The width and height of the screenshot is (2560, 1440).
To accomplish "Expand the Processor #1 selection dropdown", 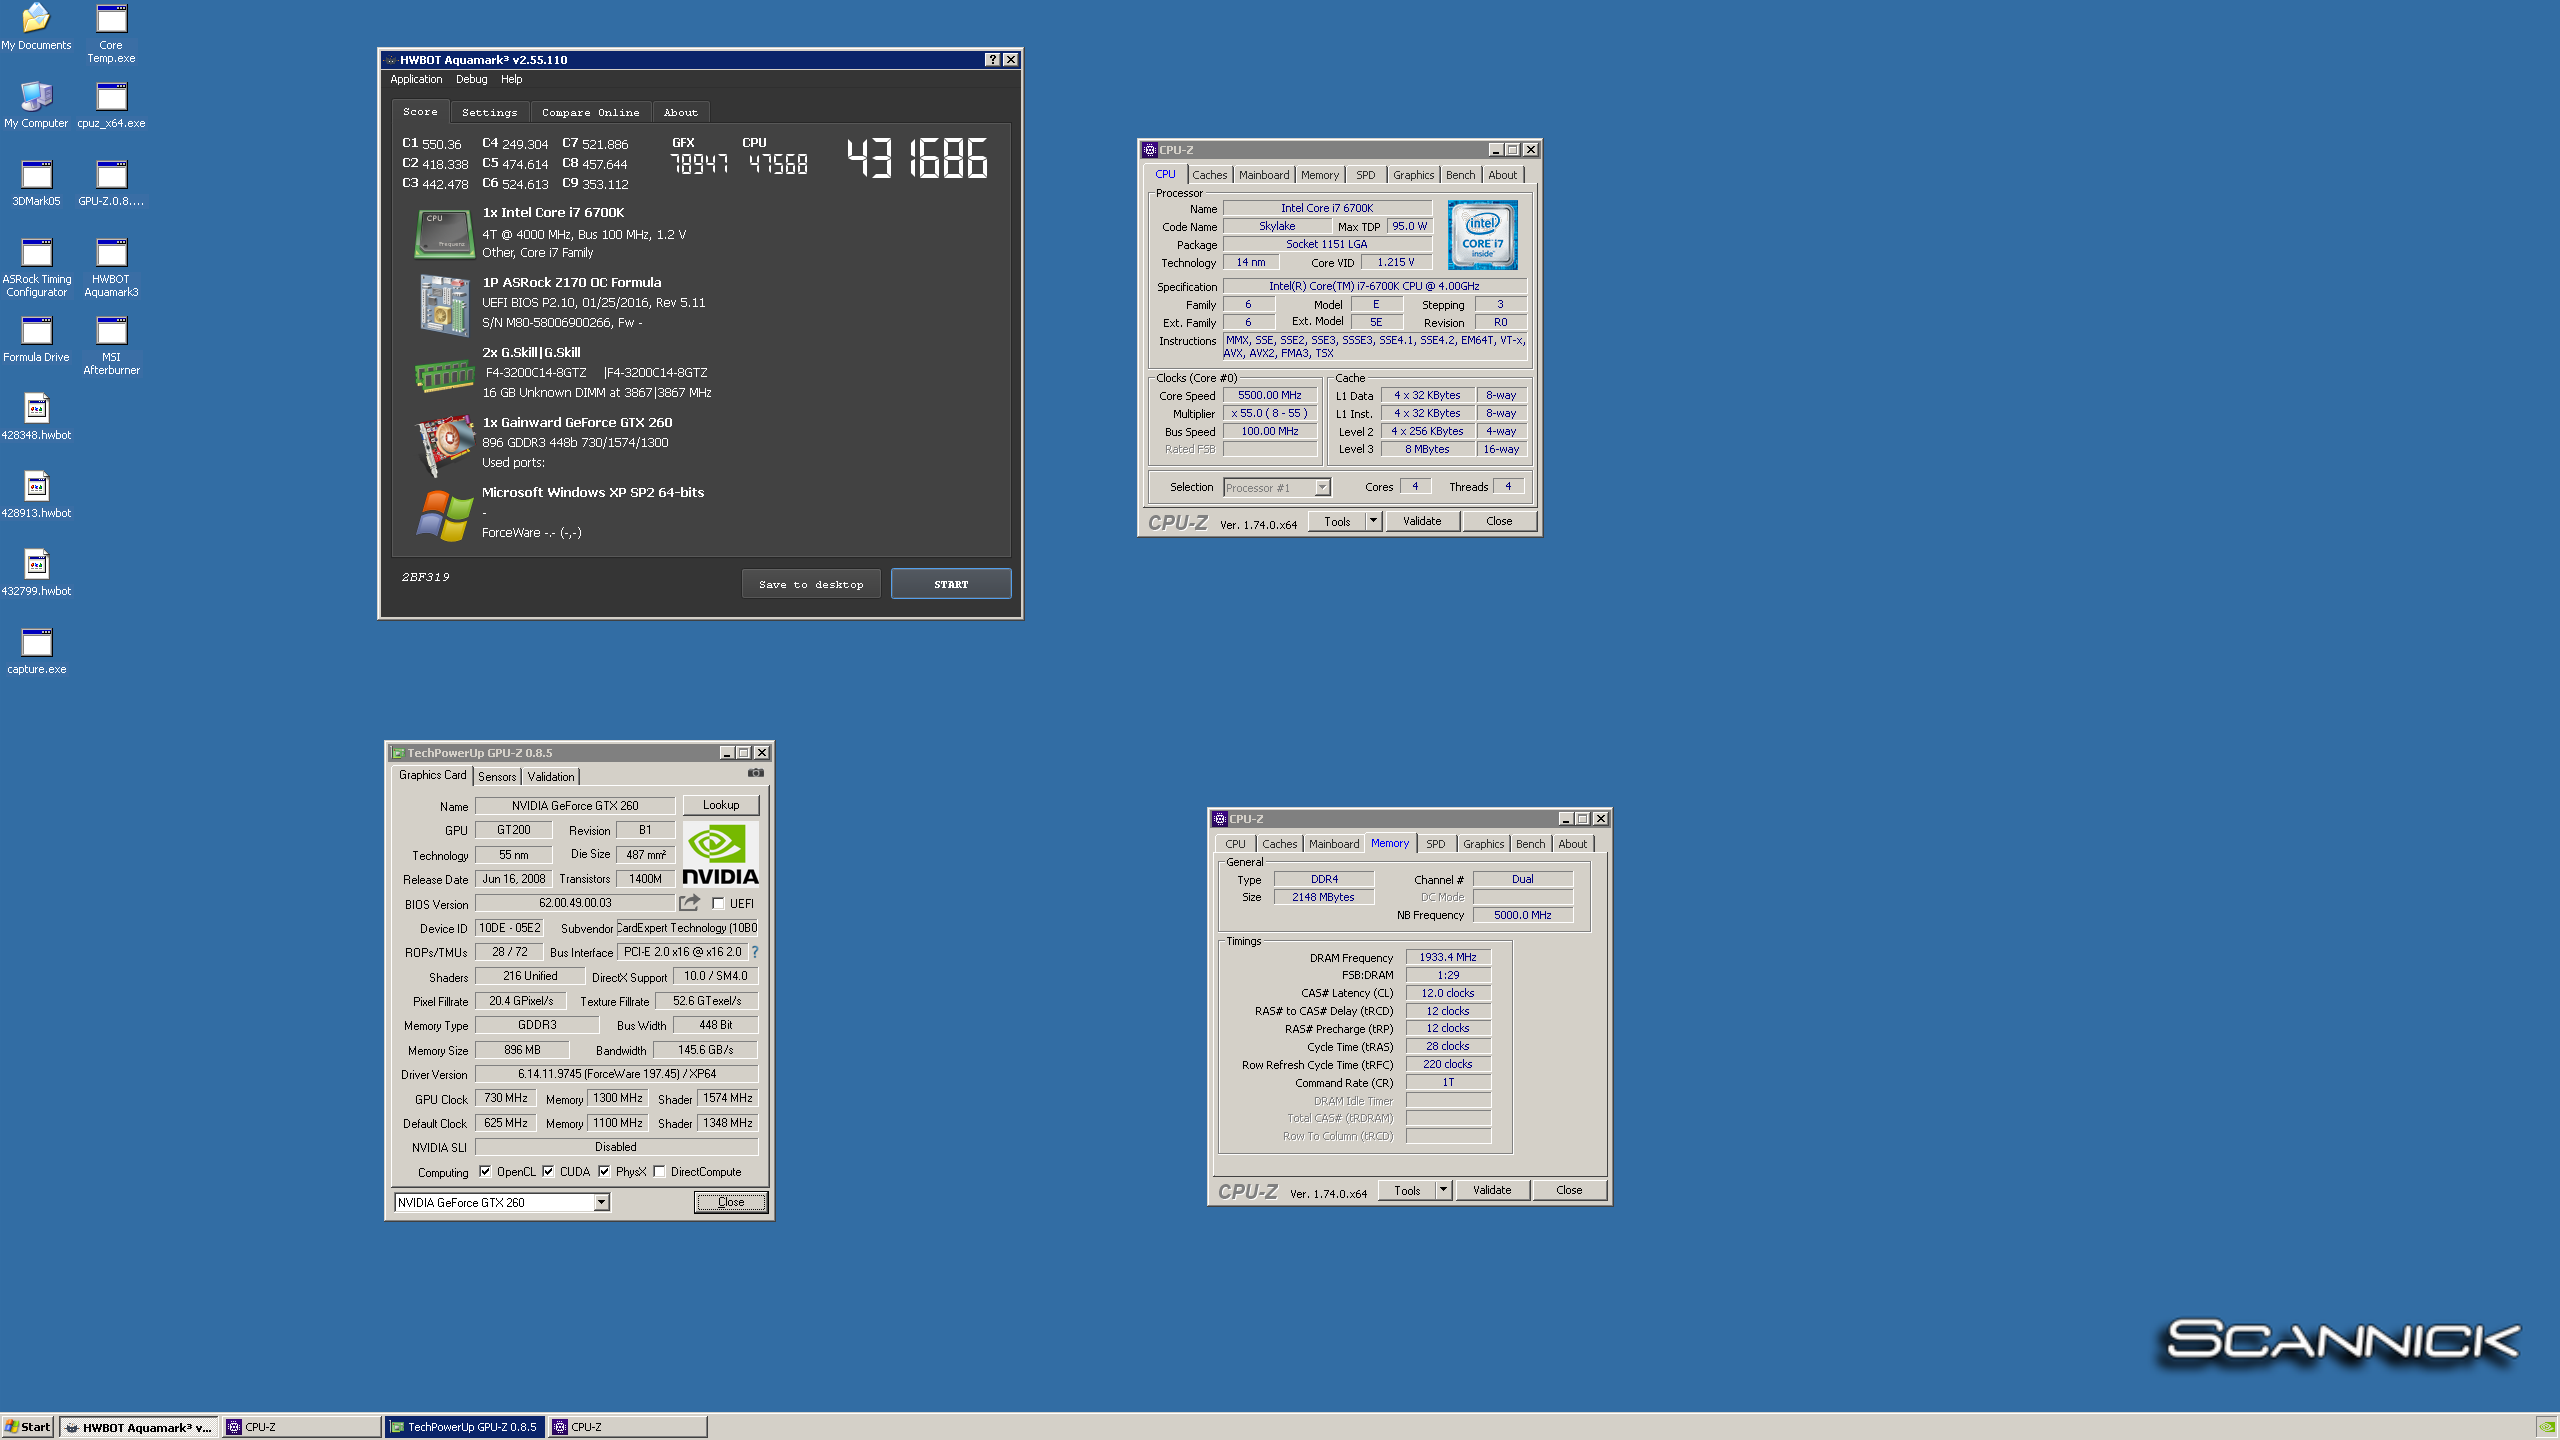I will pos(1322,488).
